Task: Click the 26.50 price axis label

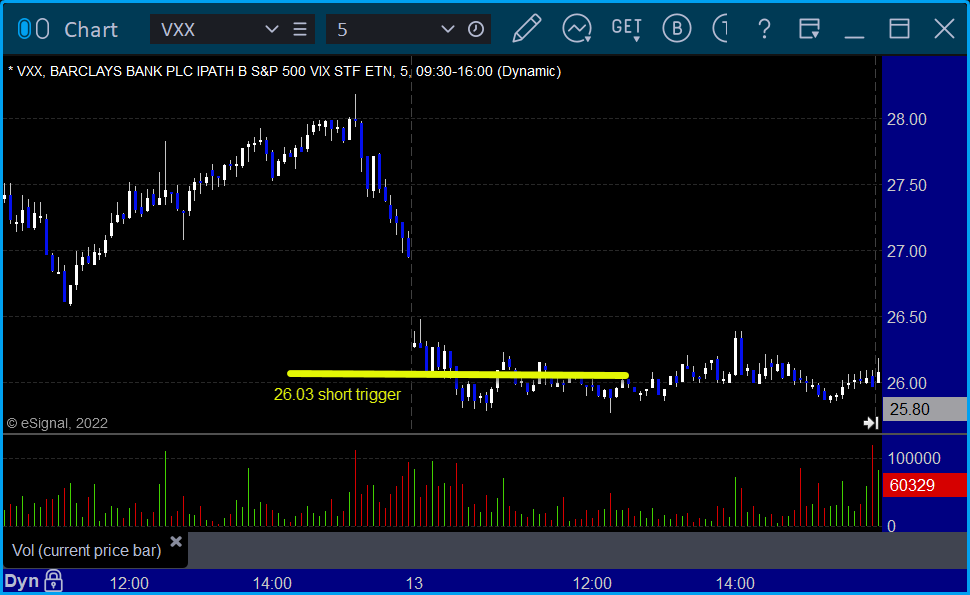Action: coord(907,317)
